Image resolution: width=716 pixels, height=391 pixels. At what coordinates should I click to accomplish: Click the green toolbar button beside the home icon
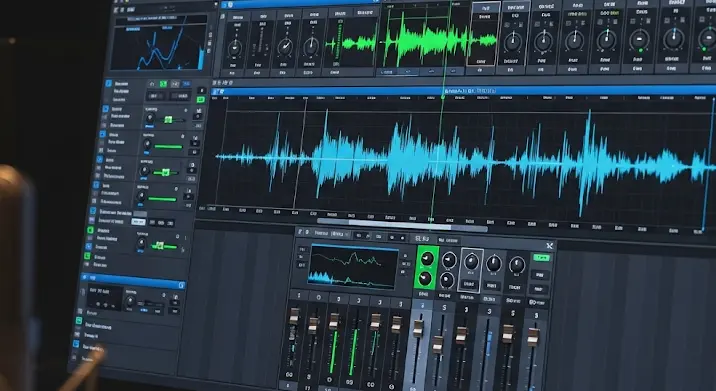(163, 84)
